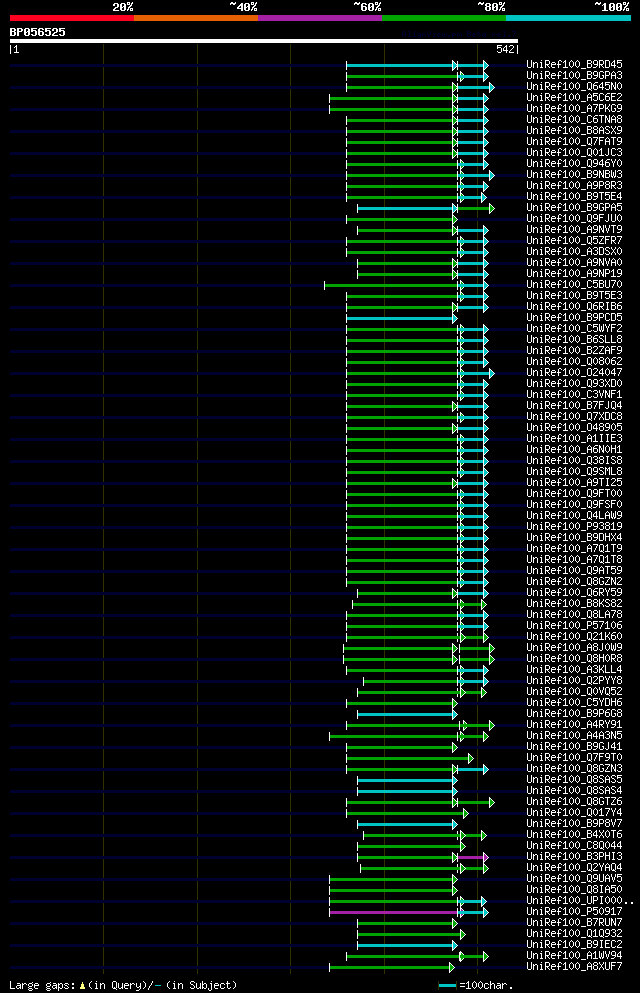640x993 pixels.
Task: Select the UniRef100_A8XUF7 identifier
Action: (574, 966)
